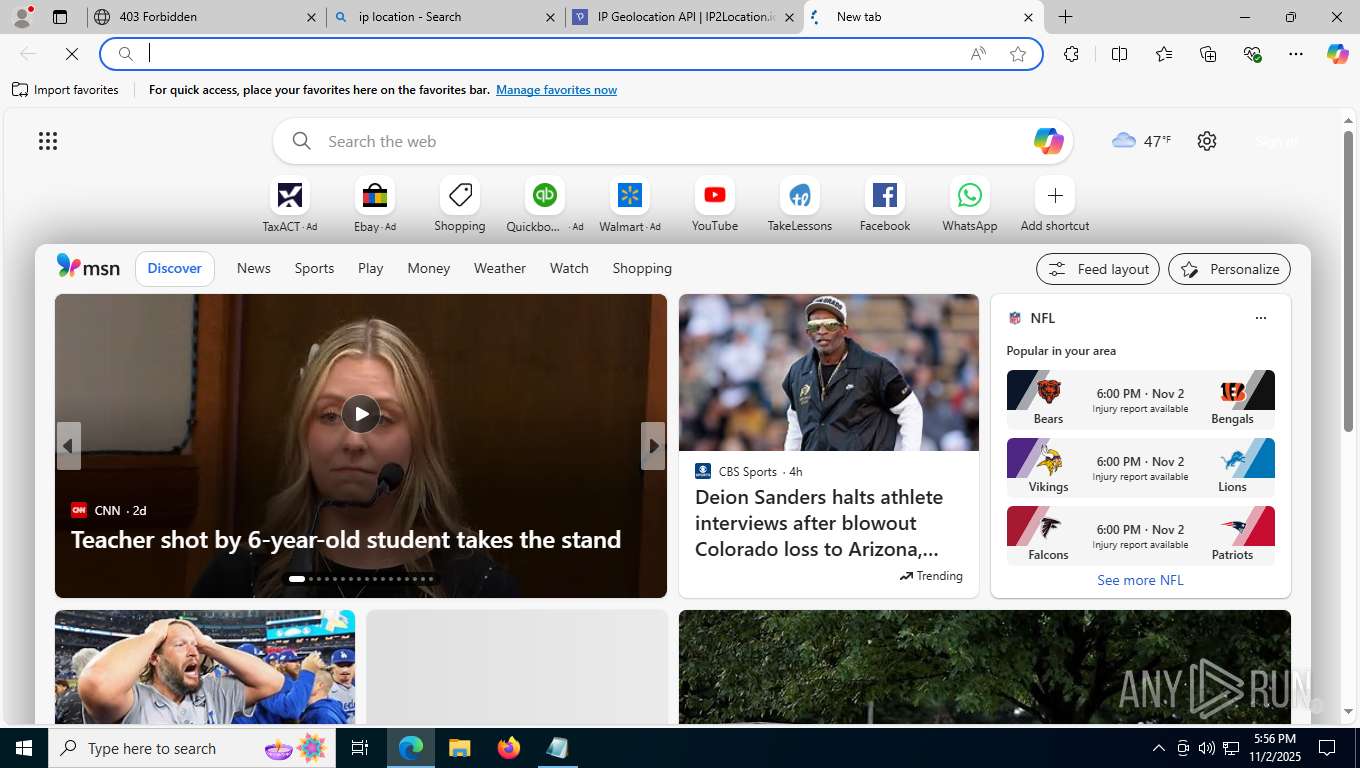Play the CNN teacher video
The width and height of the screenshot is (1360, 768).
pyautogui.click(x=361, y=414)
